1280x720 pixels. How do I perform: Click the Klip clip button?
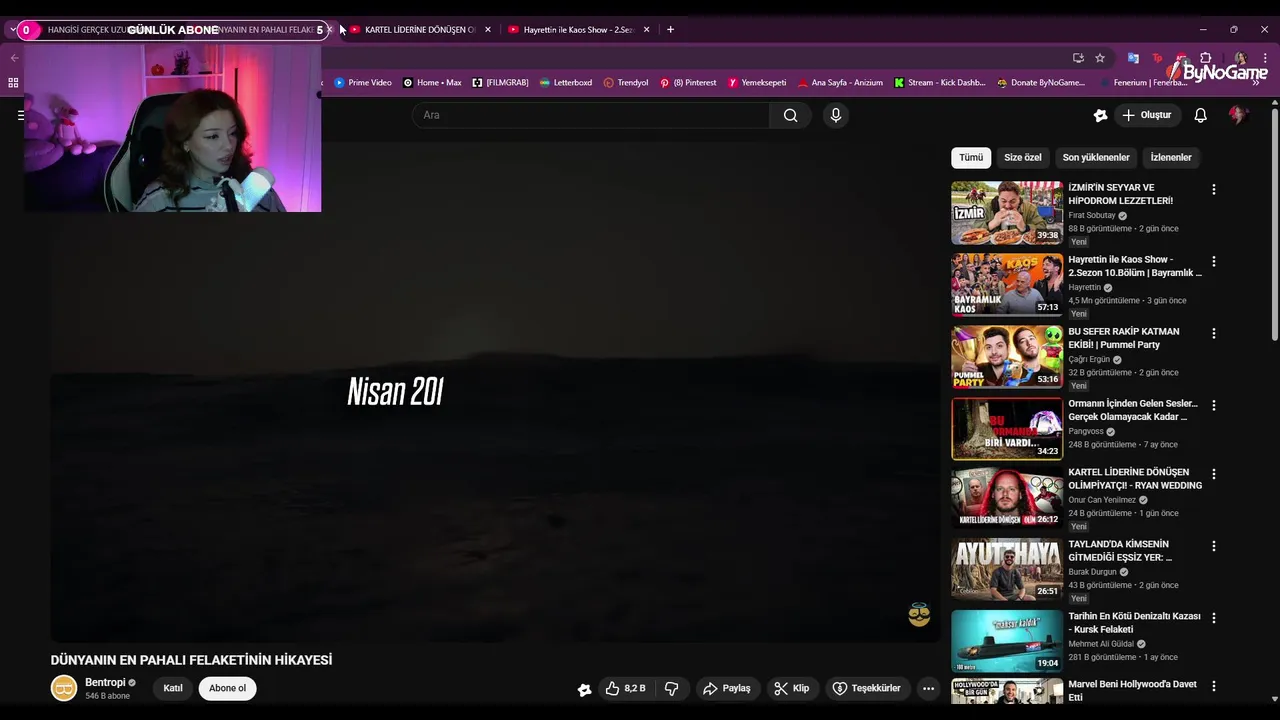(791, 688)
